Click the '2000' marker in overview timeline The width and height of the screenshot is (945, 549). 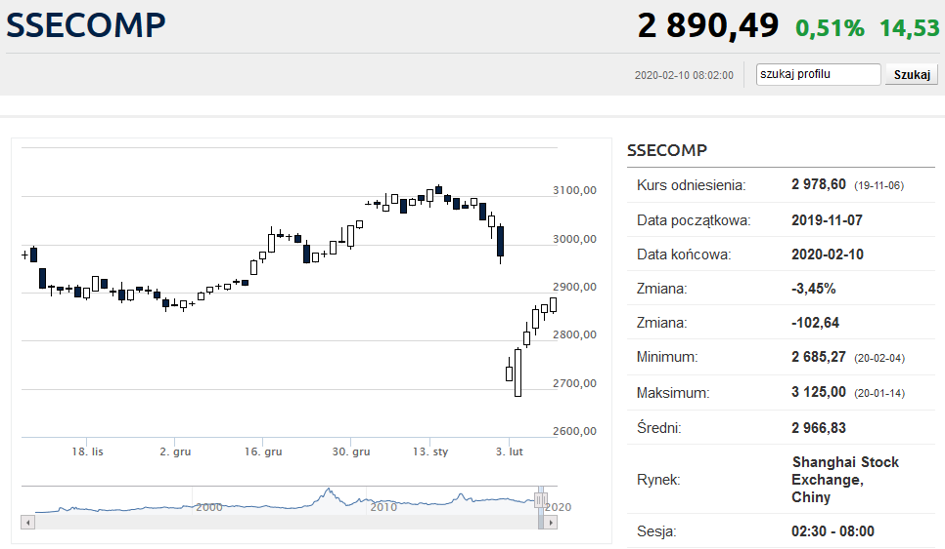tap(208, 507)
